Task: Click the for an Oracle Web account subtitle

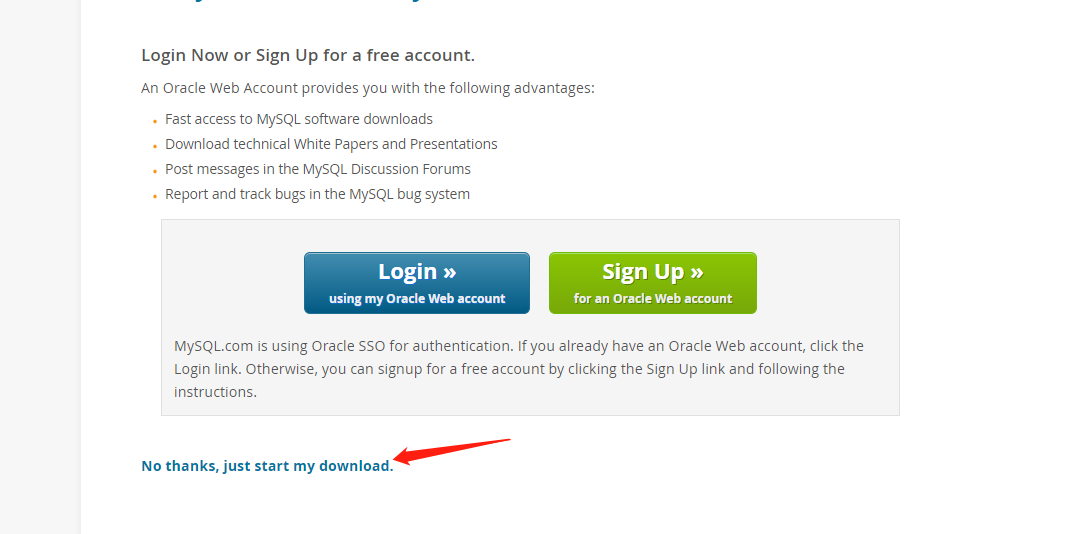Action: point(652,299)
